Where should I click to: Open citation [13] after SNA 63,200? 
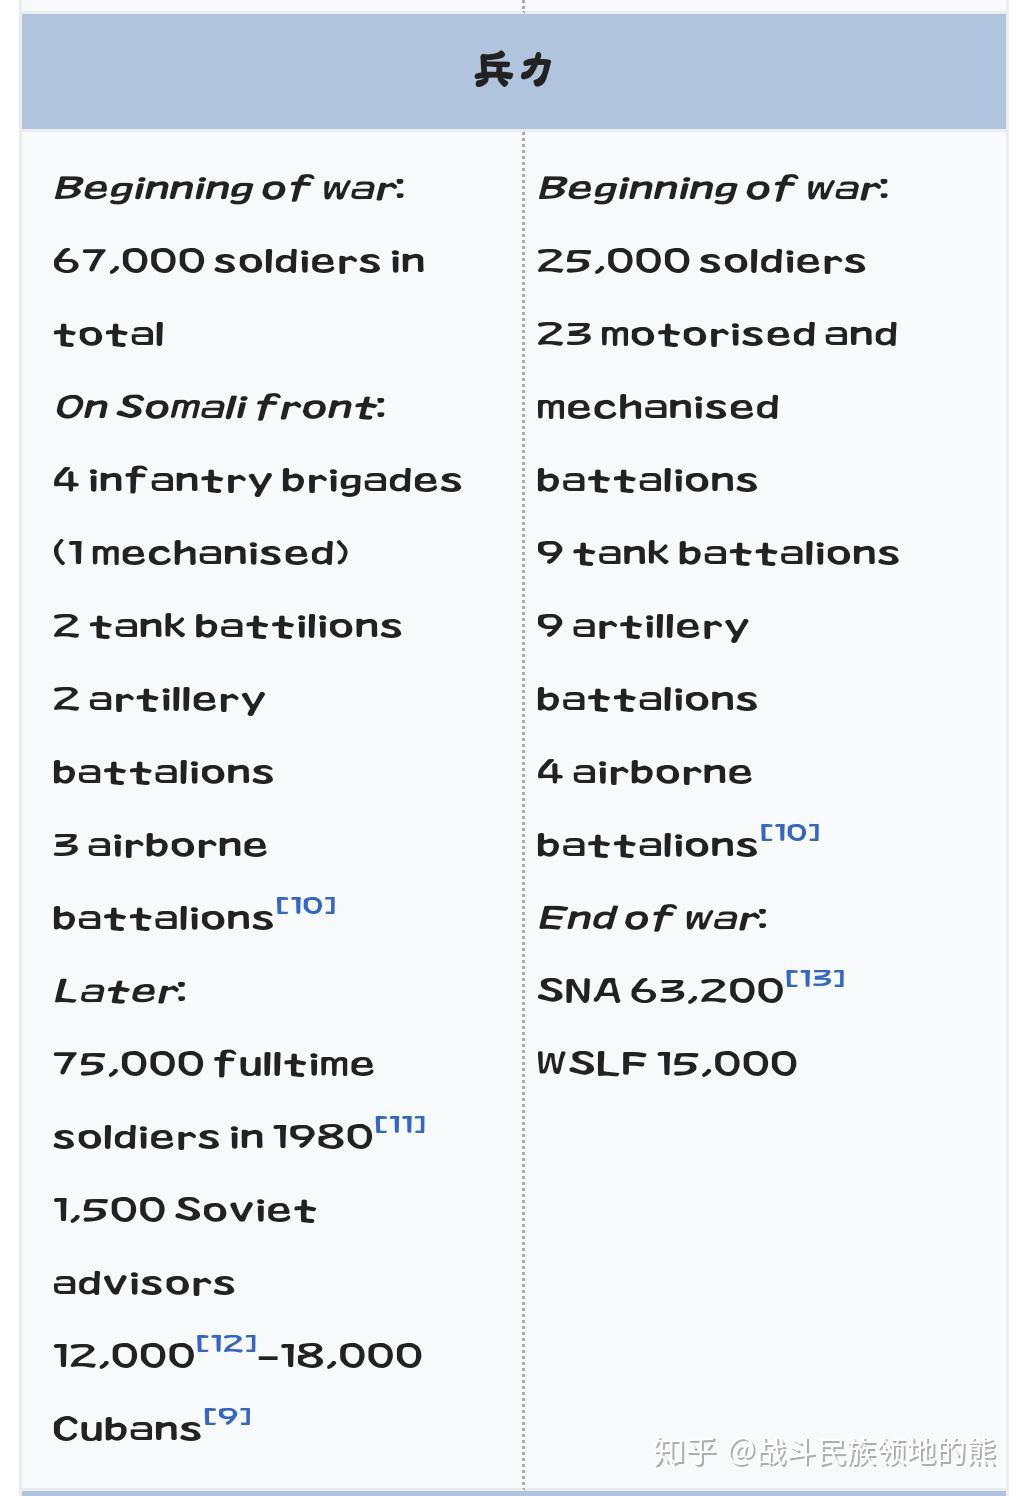816,979
